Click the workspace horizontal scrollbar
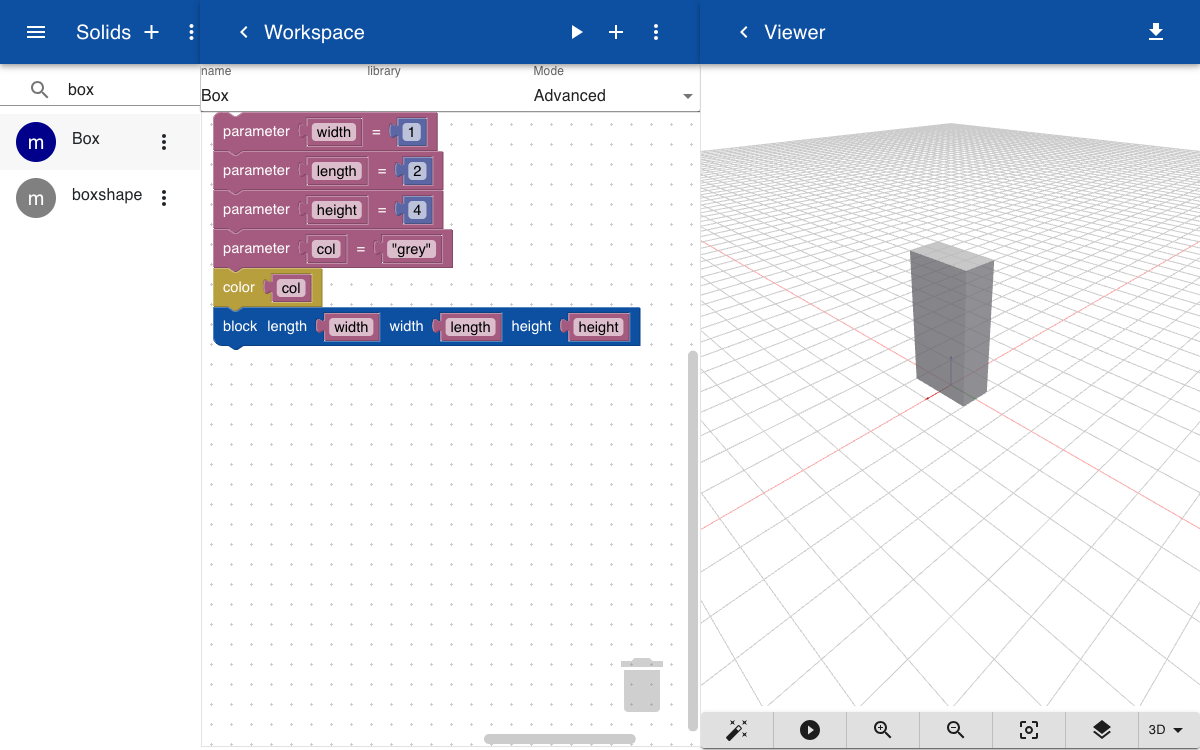 tap(560, 739)
